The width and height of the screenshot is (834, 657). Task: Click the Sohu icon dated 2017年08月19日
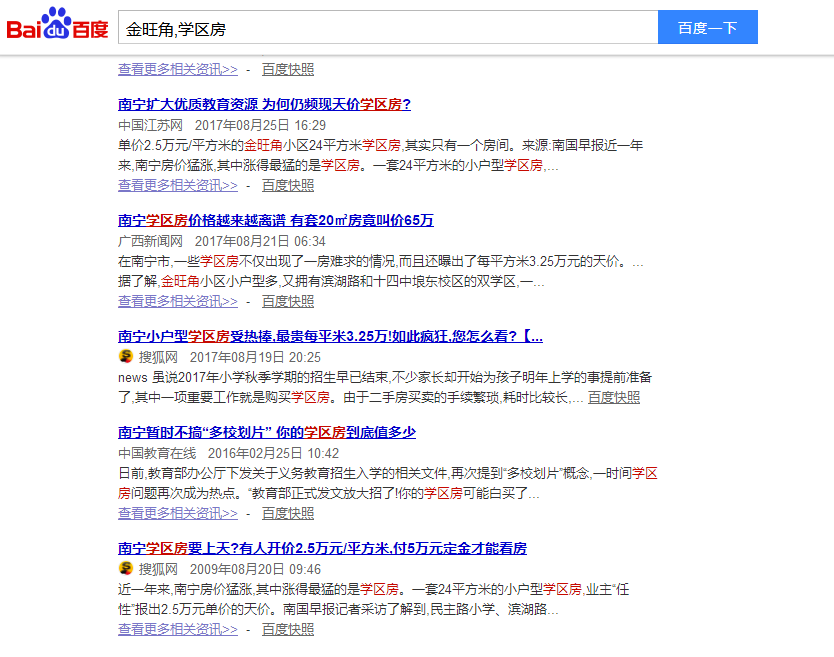click(x=126, y=357)
